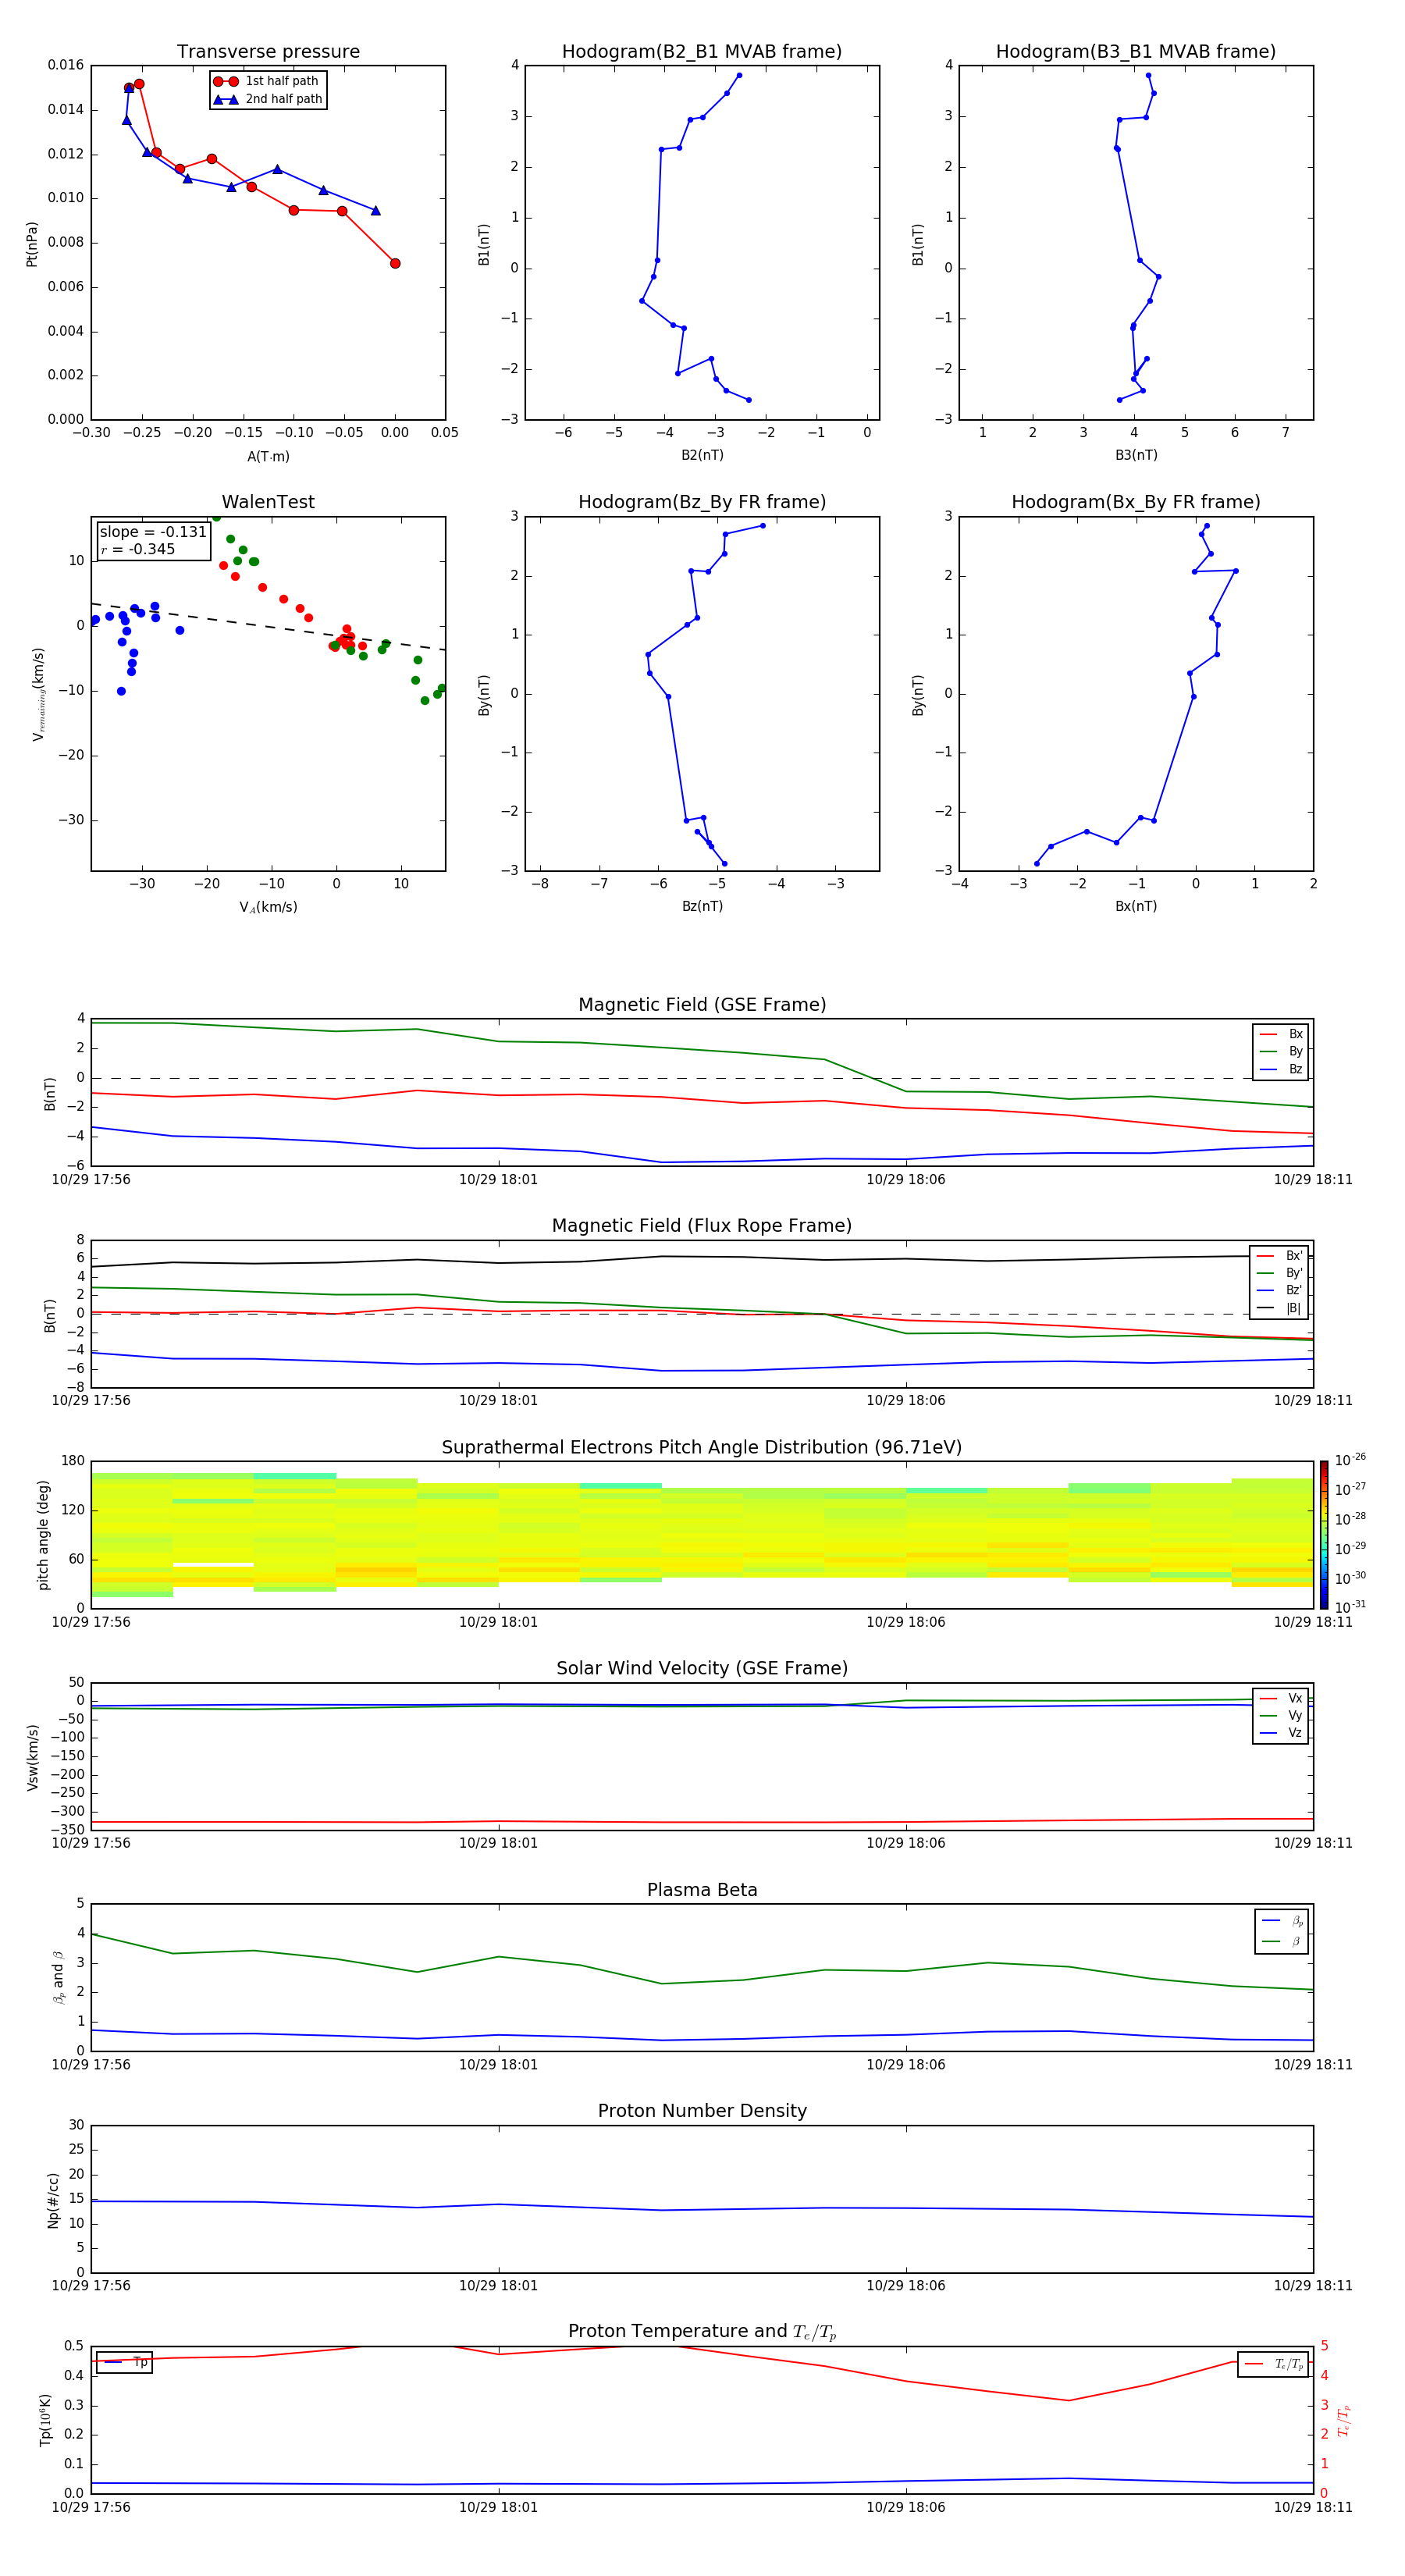Click the 'WalenTest' plot title
The width and height of the screenshot is (1405, 2576).
(268, 502)
